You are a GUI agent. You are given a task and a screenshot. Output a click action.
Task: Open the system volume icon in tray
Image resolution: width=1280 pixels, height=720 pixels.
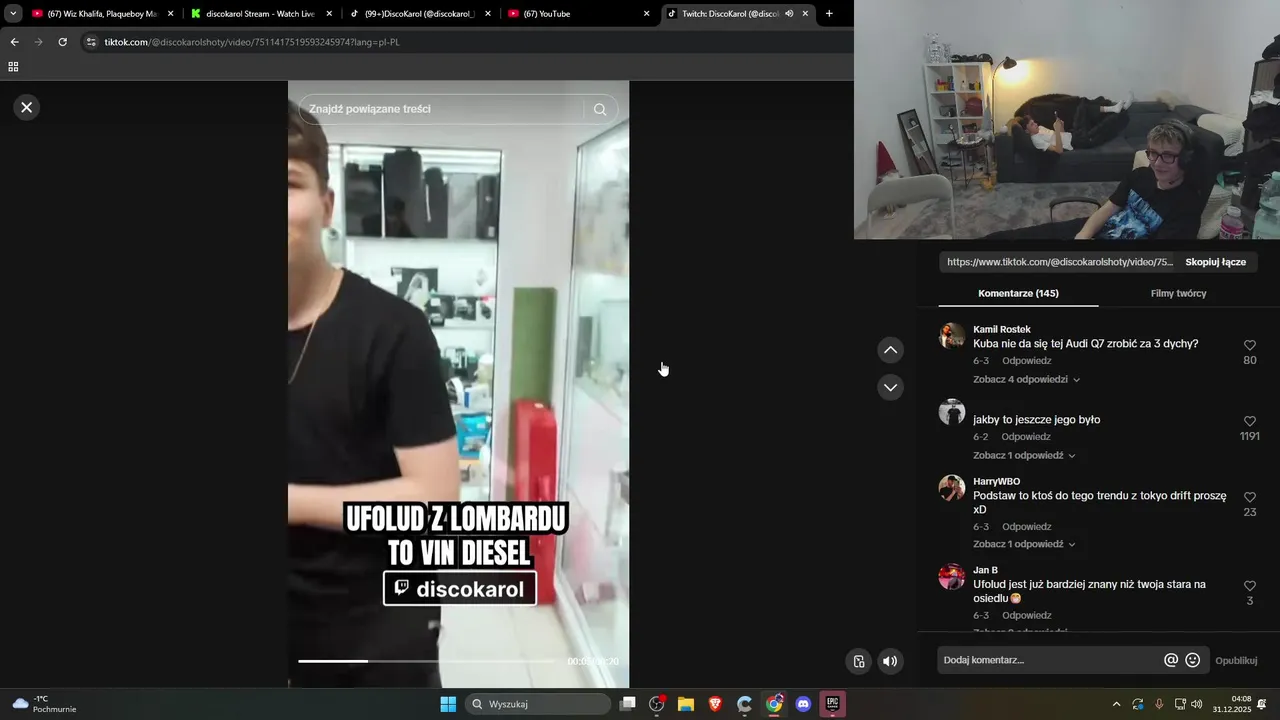pyautogui.click(x=1197, y=704)
